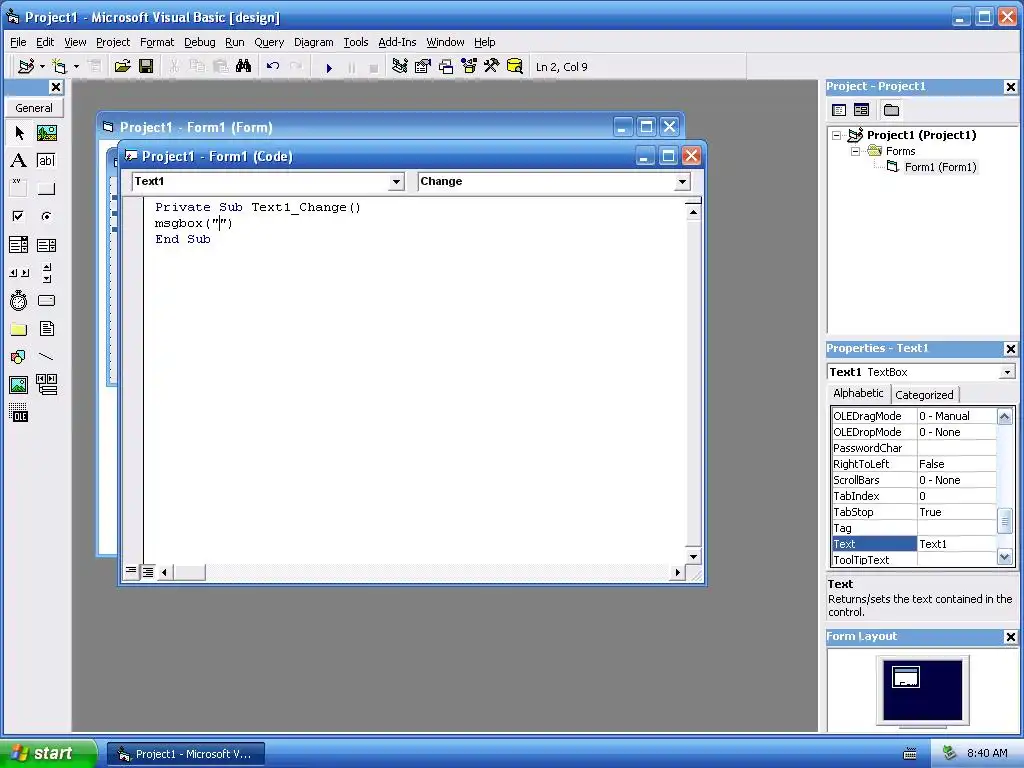Open the Query menu

pyautogui.click(x=269, y=42)
